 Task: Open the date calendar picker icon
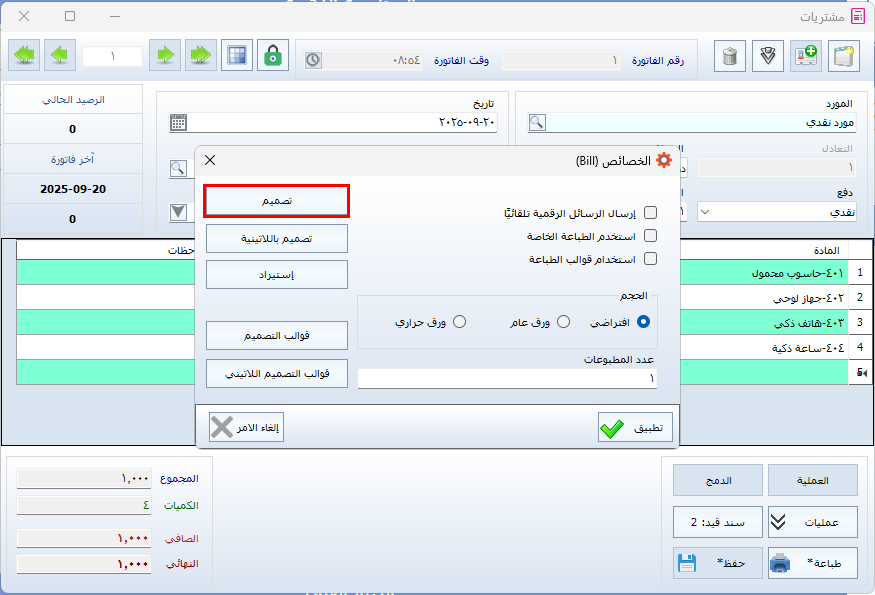178,122
